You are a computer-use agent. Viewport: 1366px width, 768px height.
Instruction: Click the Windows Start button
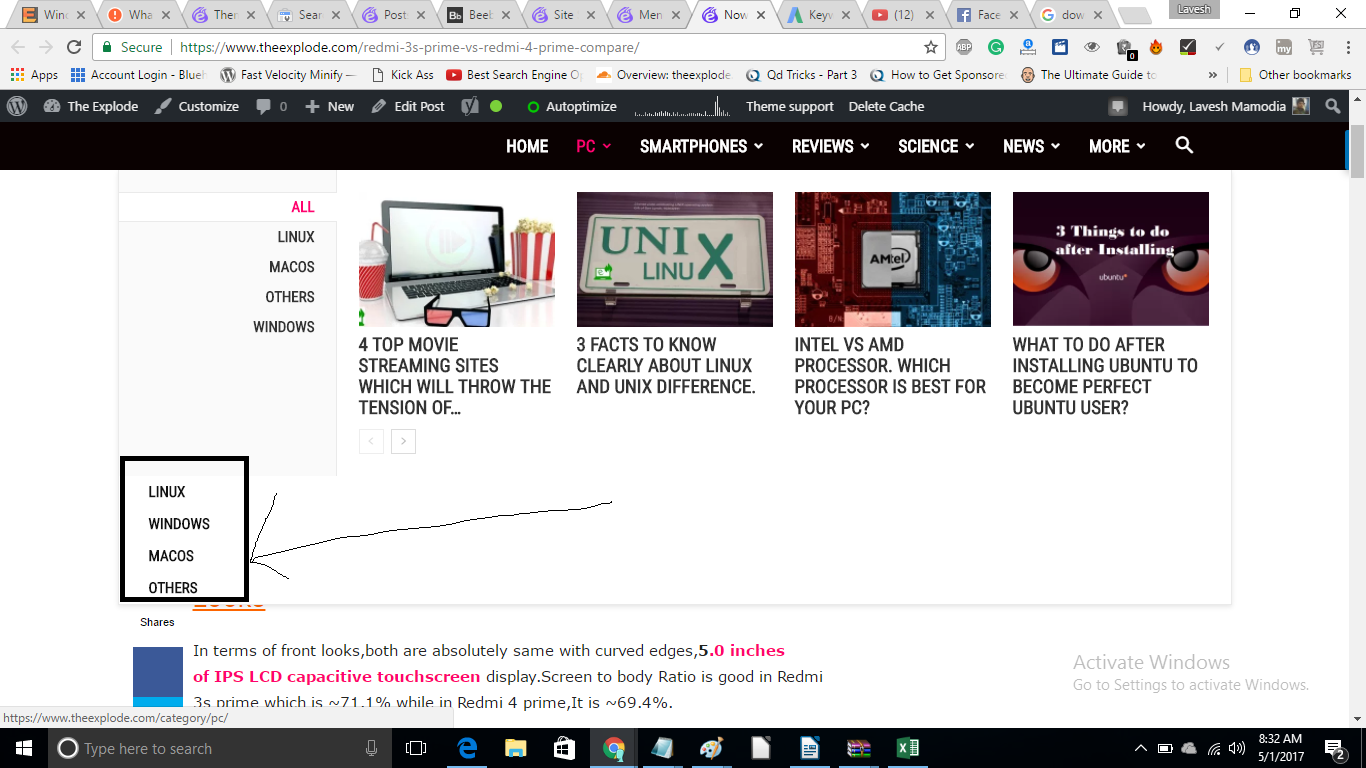click(x=23, y=748)
